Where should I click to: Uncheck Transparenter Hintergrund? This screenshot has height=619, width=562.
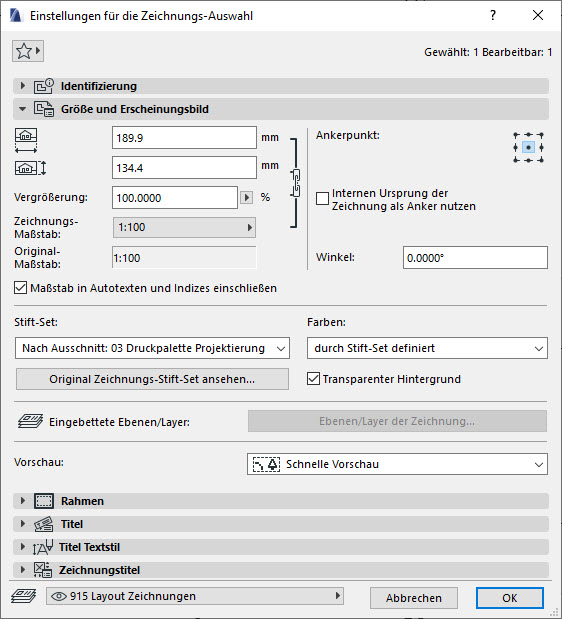(313, 379)
